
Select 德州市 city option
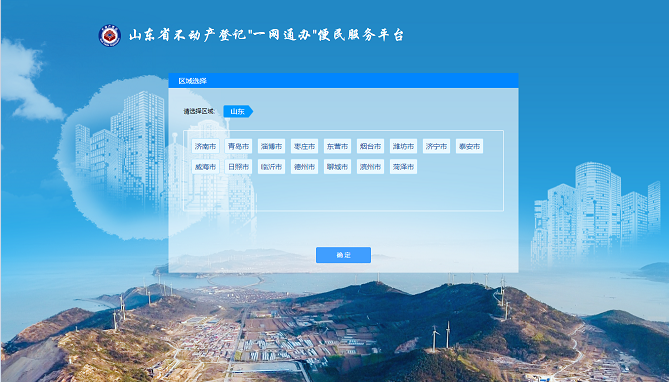304,167
